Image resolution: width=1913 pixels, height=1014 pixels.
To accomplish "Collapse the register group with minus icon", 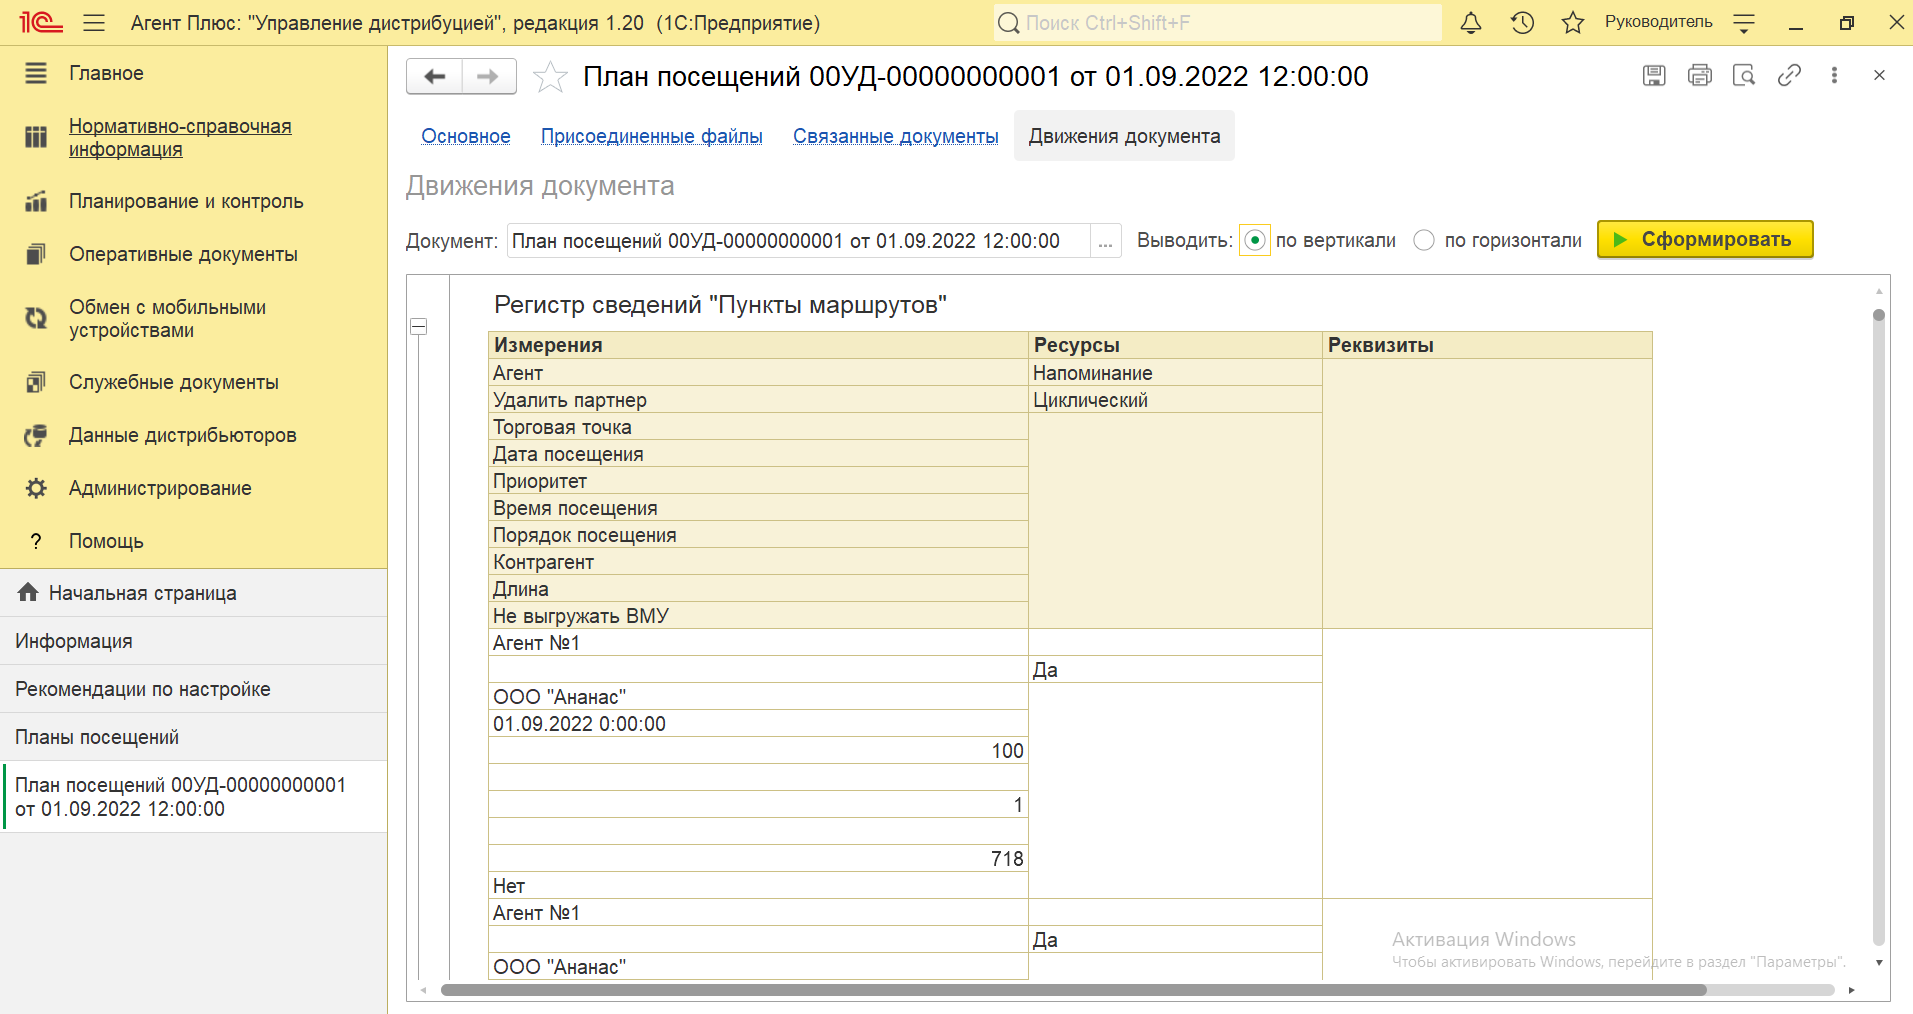I will click(419, 326).
